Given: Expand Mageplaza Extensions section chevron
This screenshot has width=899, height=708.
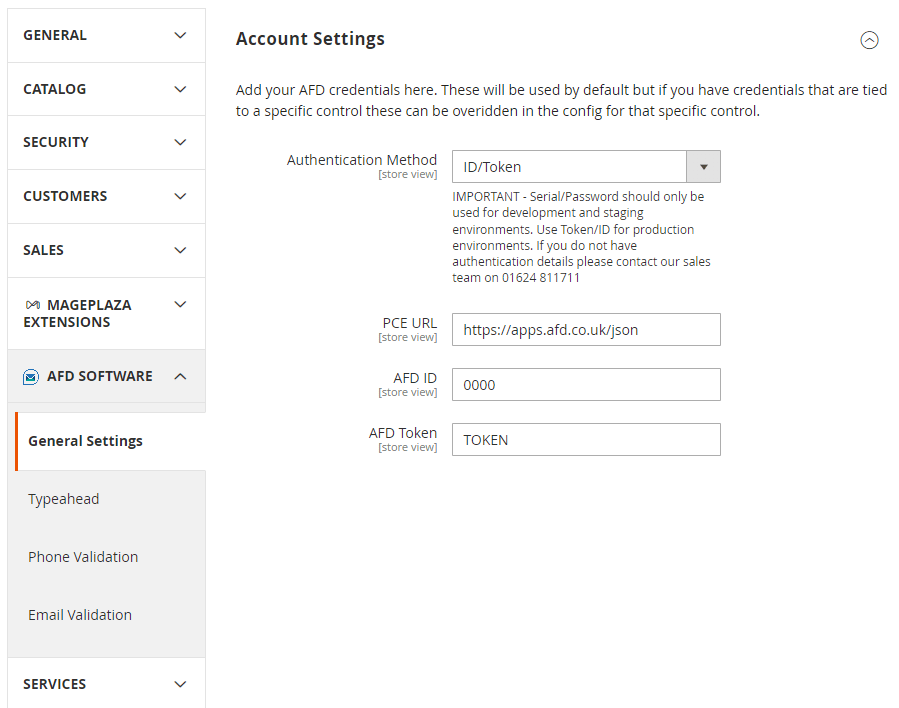Looking at the screenshot, I should [180, 304].
